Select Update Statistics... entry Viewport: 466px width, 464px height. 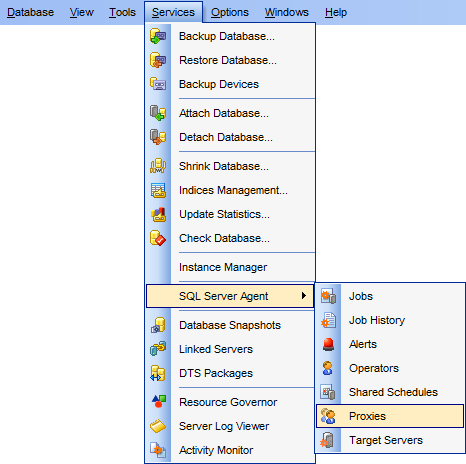coord(230,214)
